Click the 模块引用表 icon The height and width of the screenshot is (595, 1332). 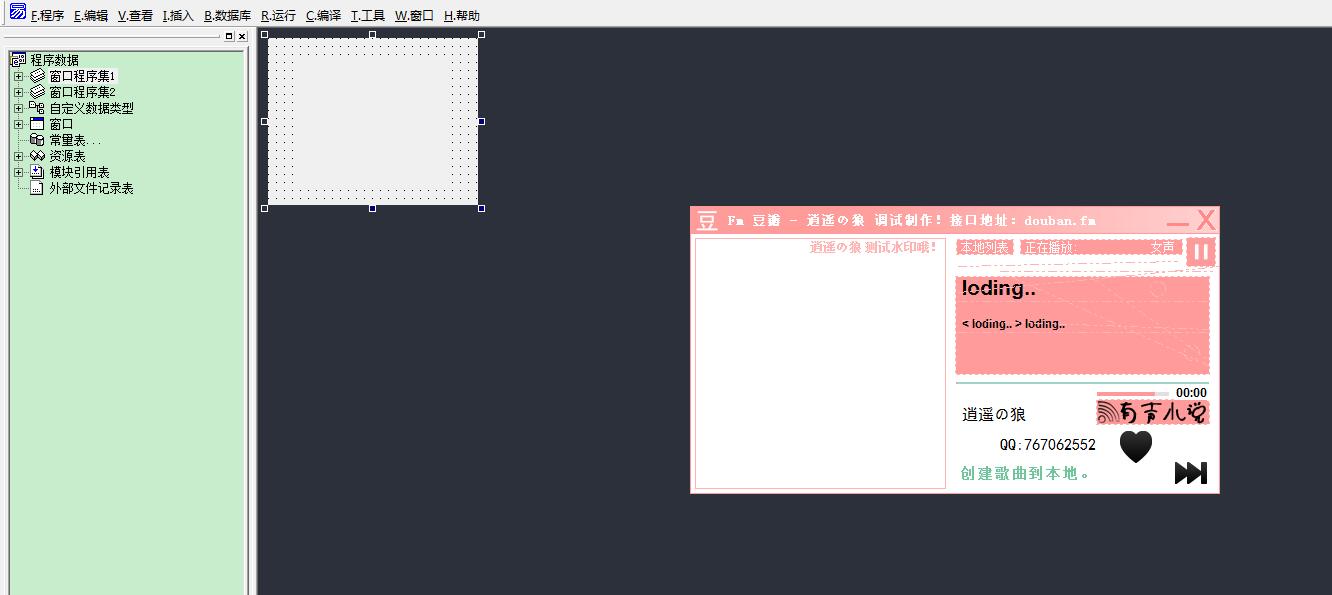point(37,172)
